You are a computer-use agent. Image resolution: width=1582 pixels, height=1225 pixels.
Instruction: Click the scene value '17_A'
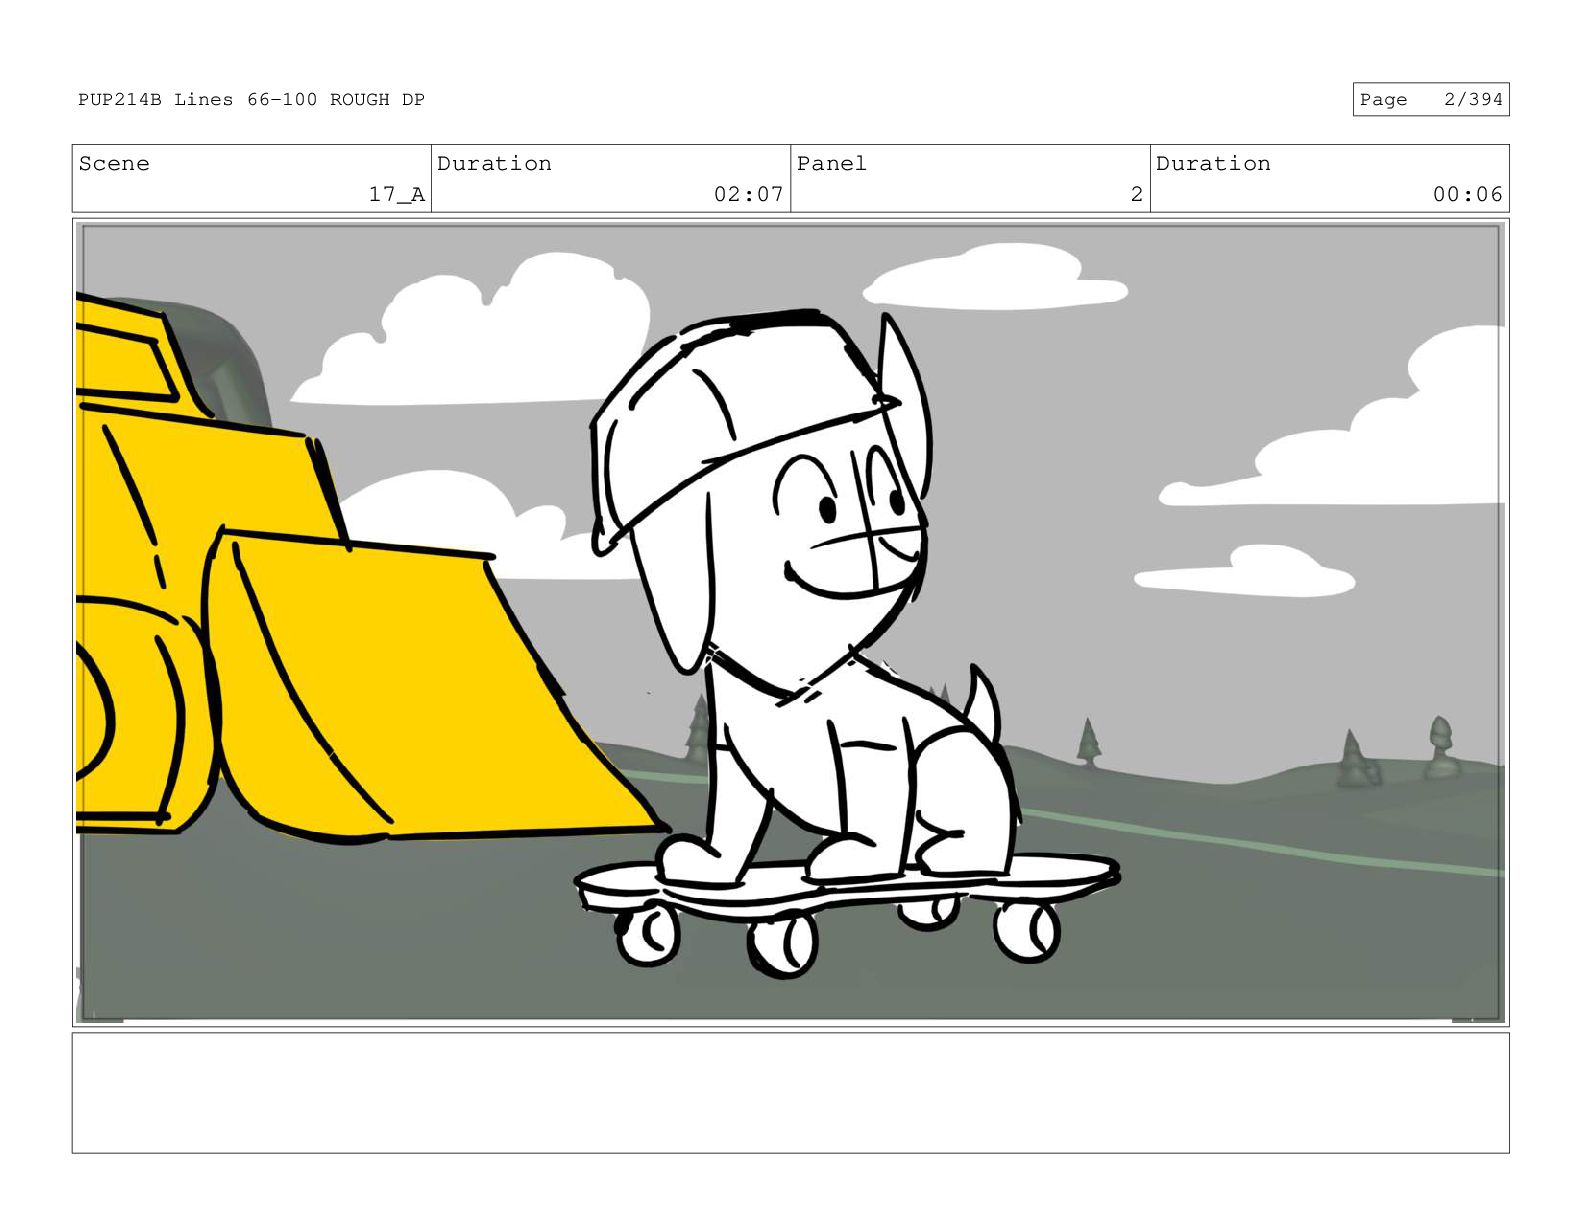(x=396, y=195)
